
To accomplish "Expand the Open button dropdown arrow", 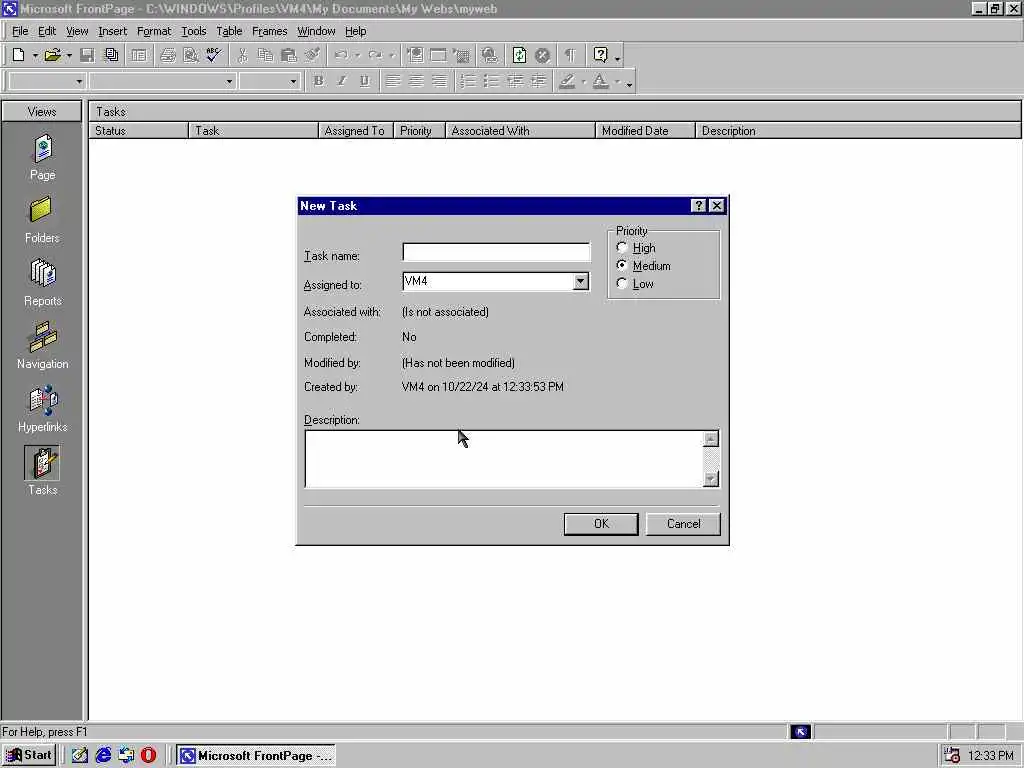I will click(69, 56).
